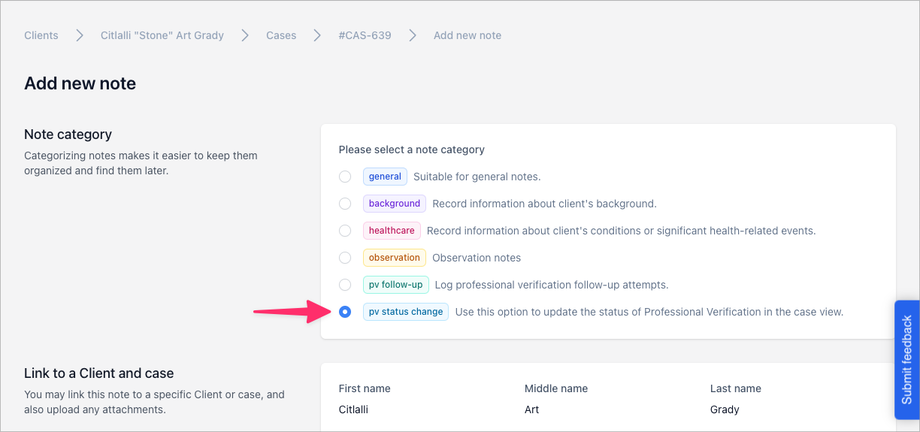Click the Add new note breadcrumb text
The image size is (920, 432).
467,36
